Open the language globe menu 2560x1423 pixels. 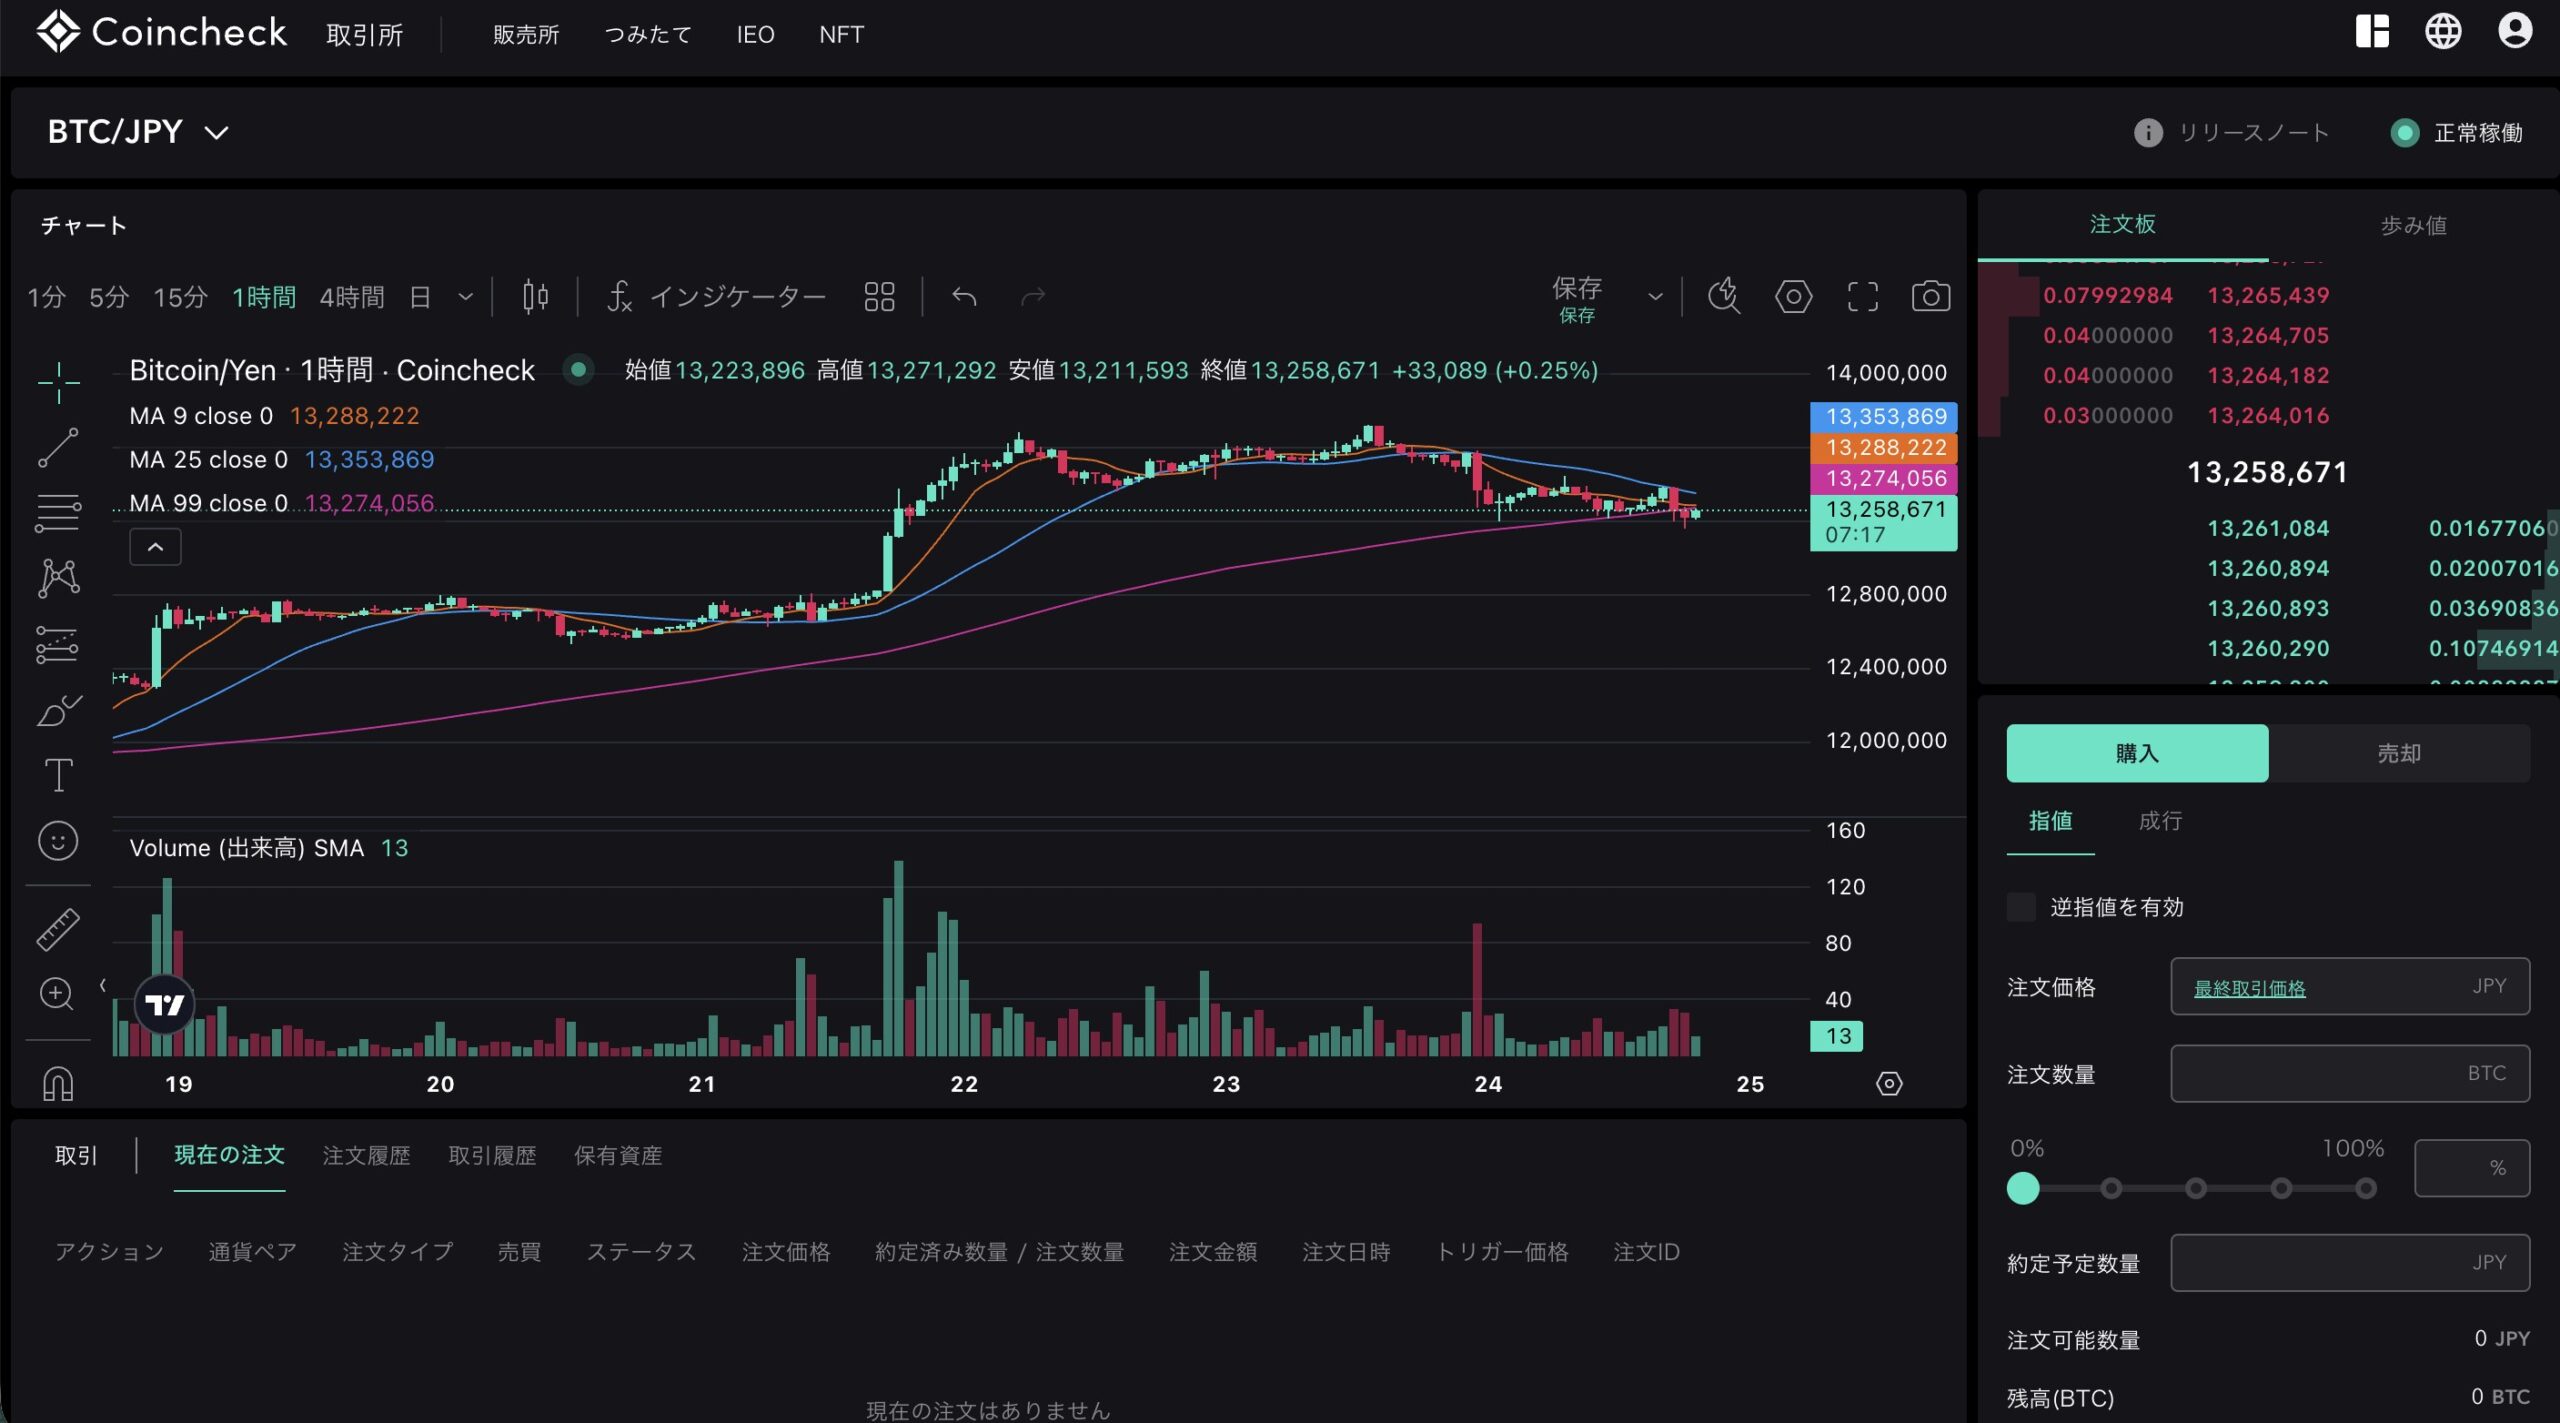pos(2443,32)
